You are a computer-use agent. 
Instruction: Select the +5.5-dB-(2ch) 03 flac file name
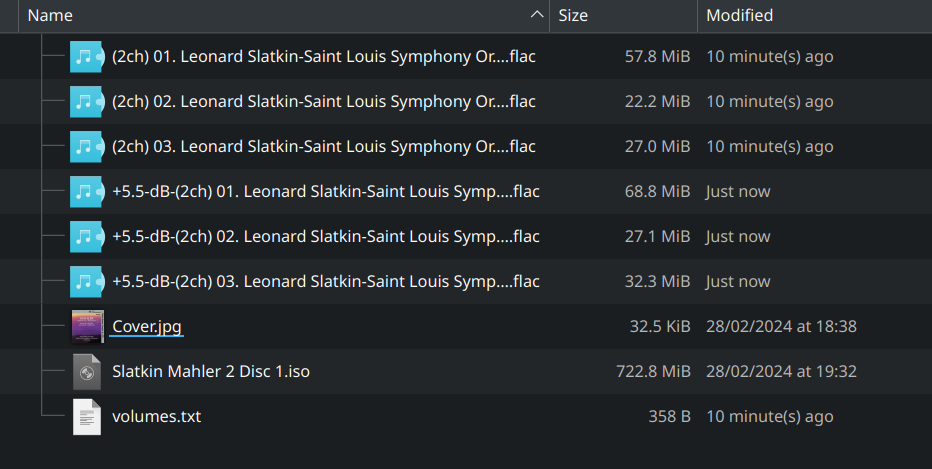pyautogui.click(x=326, y=282)
